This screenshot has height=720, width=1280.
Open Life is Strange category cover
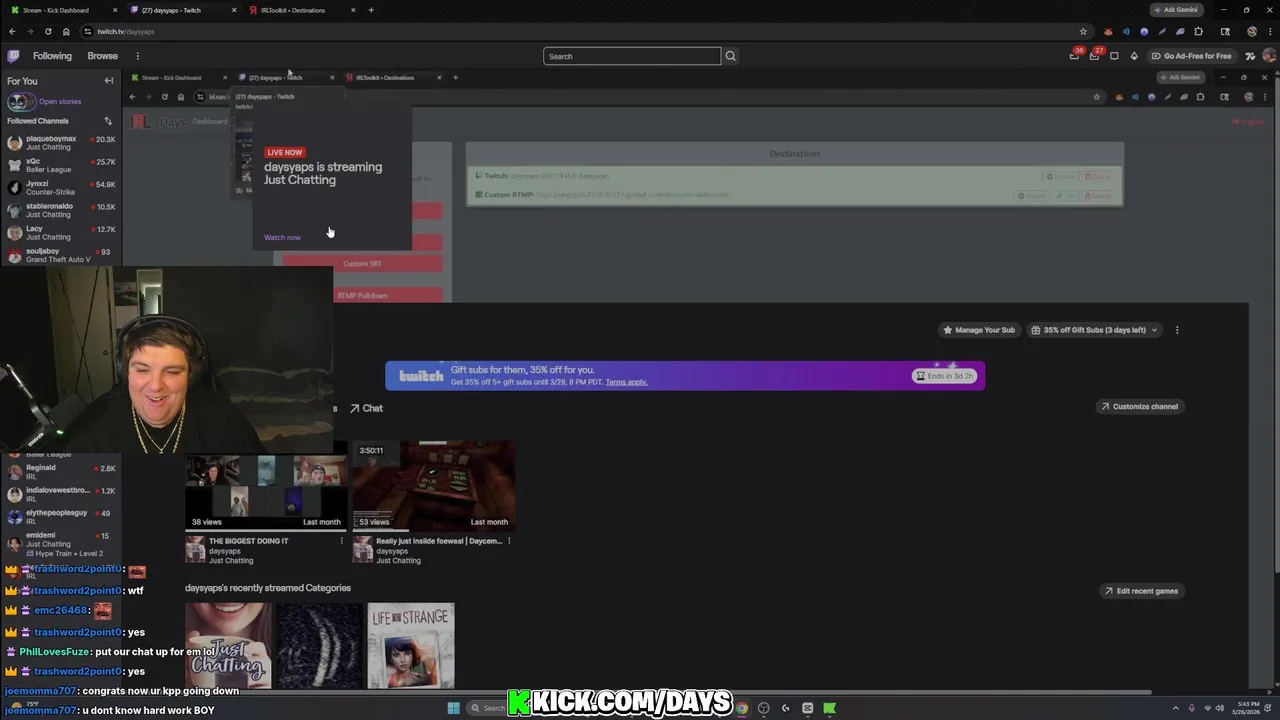pyautogui.click(x=411, y=646)
